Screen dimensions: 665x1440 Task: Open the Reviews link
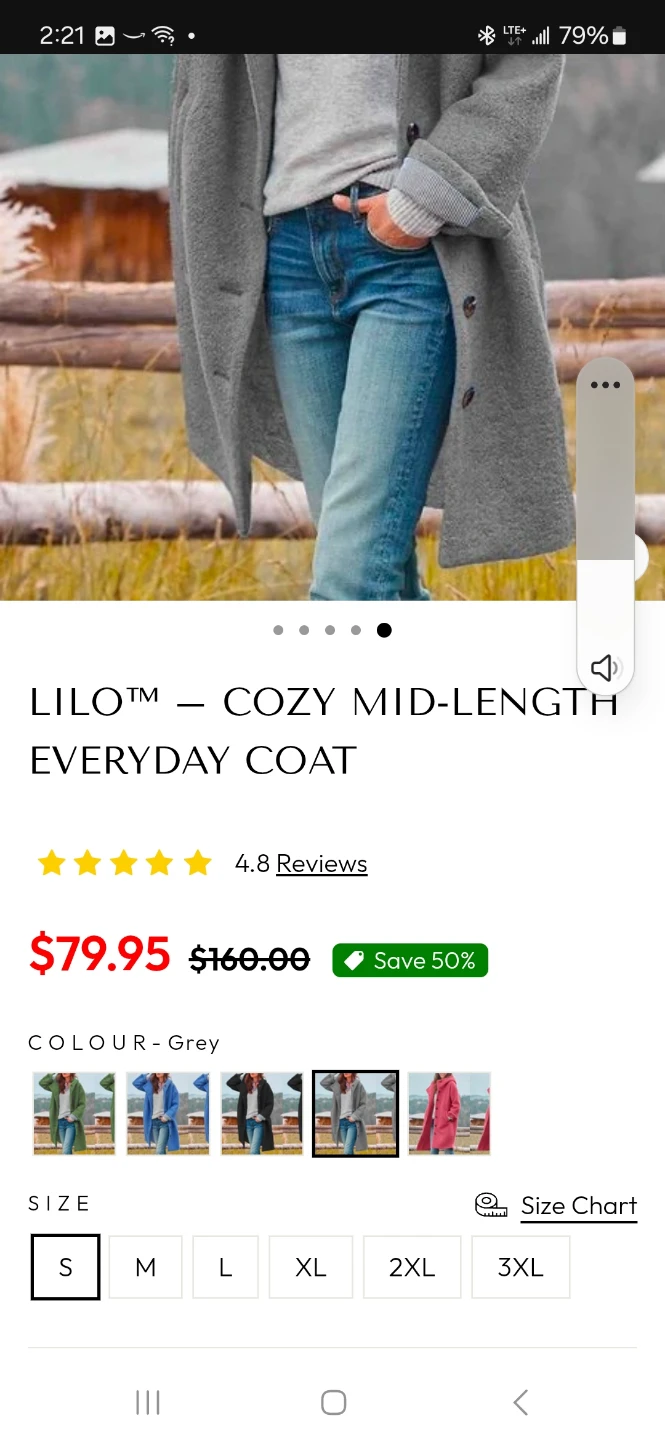(322, 863)
